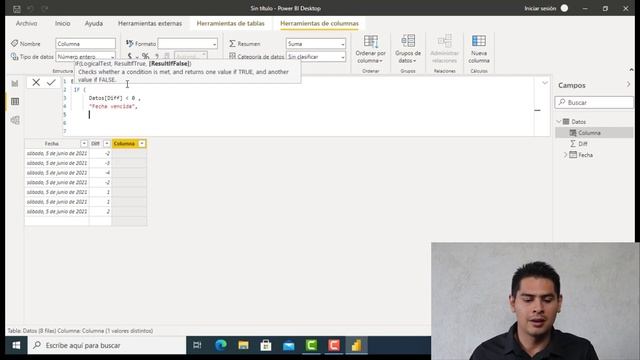Switch to Model view icon
This screenshot has width=640, height=360.
15,120
